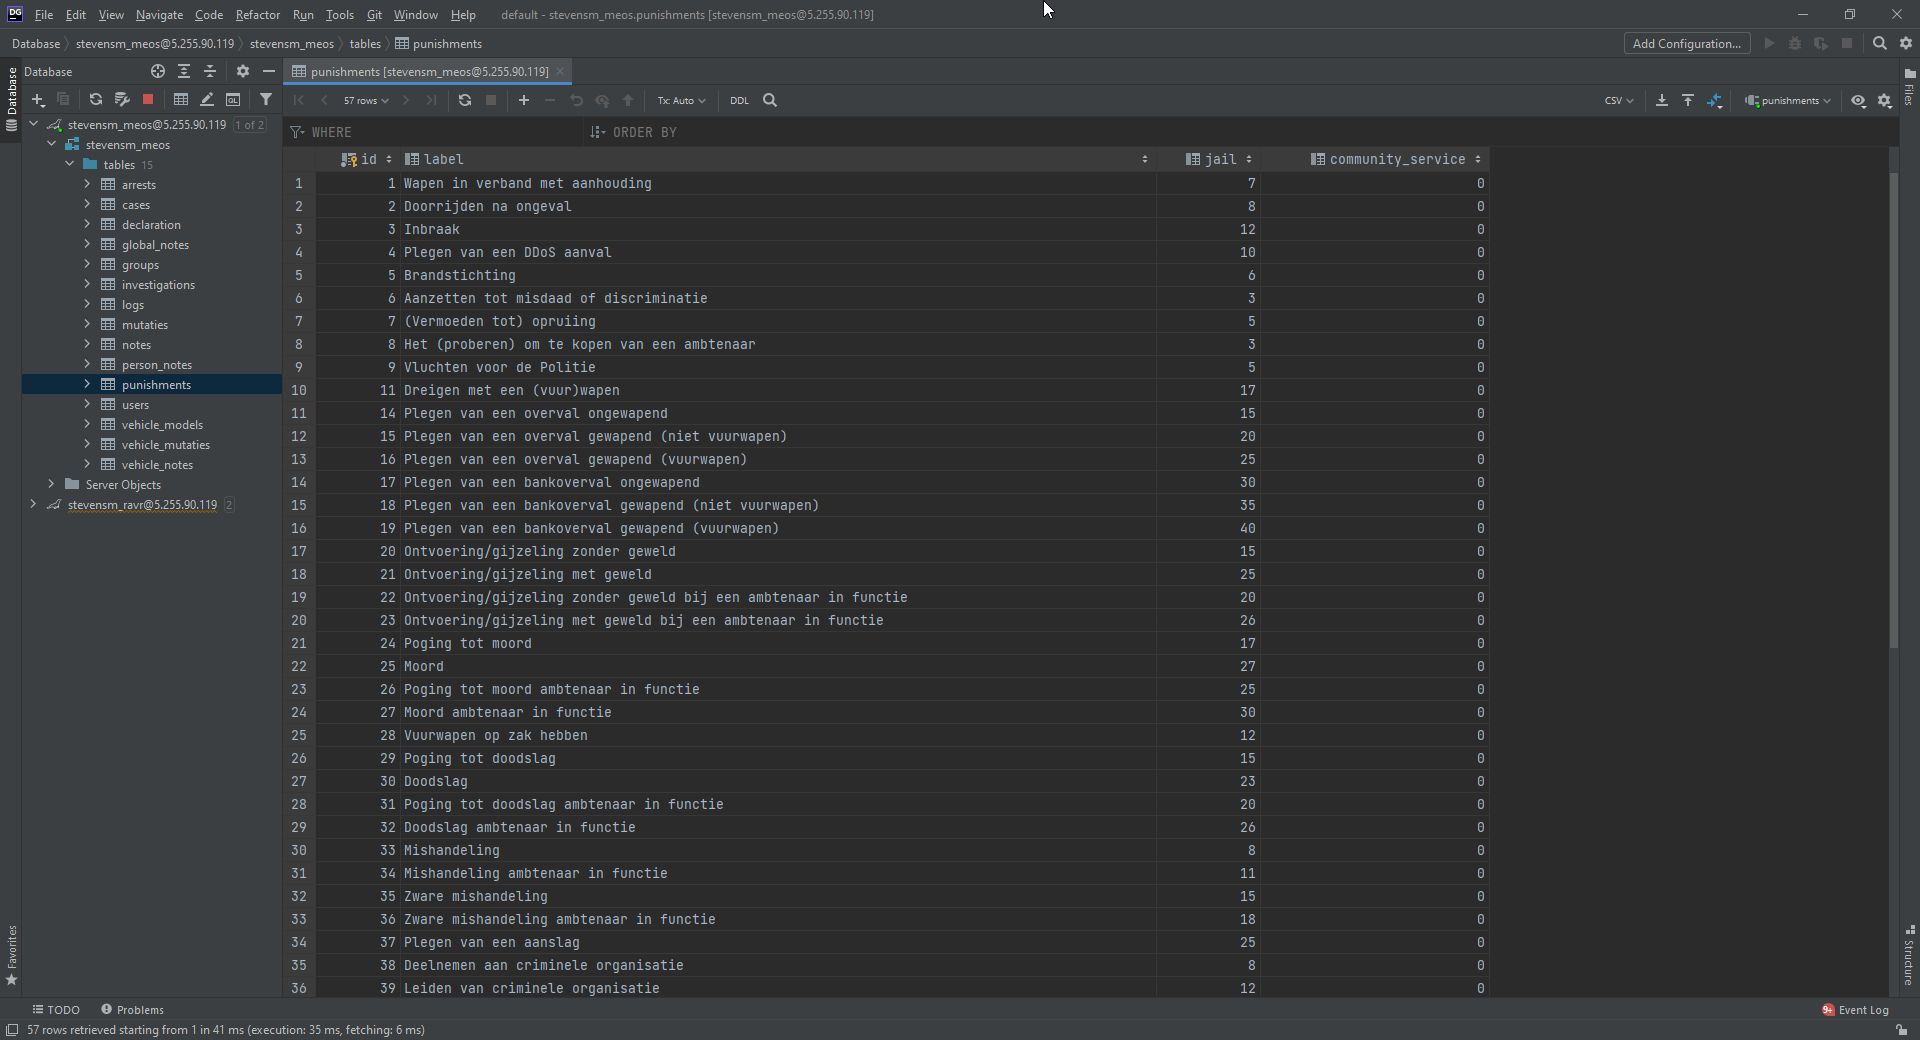Open the 57 rows page size dropdown
This screenshot has width=1920, height=1040.
pyautogui.click(x=366, y=100)
